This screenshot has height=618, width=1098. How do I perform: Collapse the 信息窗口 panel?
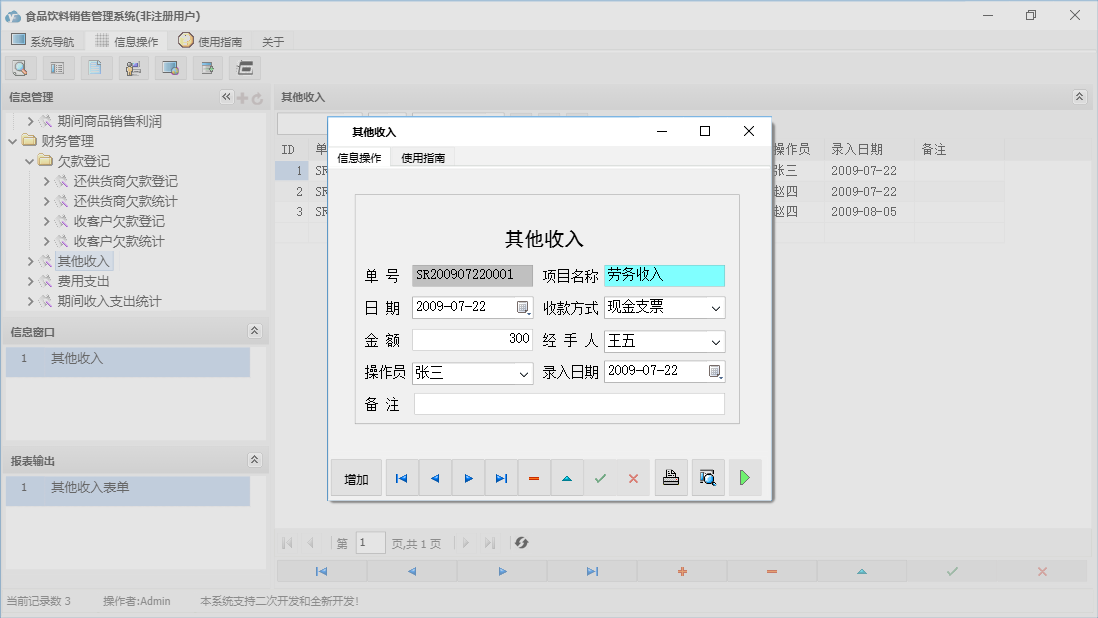pyautogui.click(x=256, y=330)
